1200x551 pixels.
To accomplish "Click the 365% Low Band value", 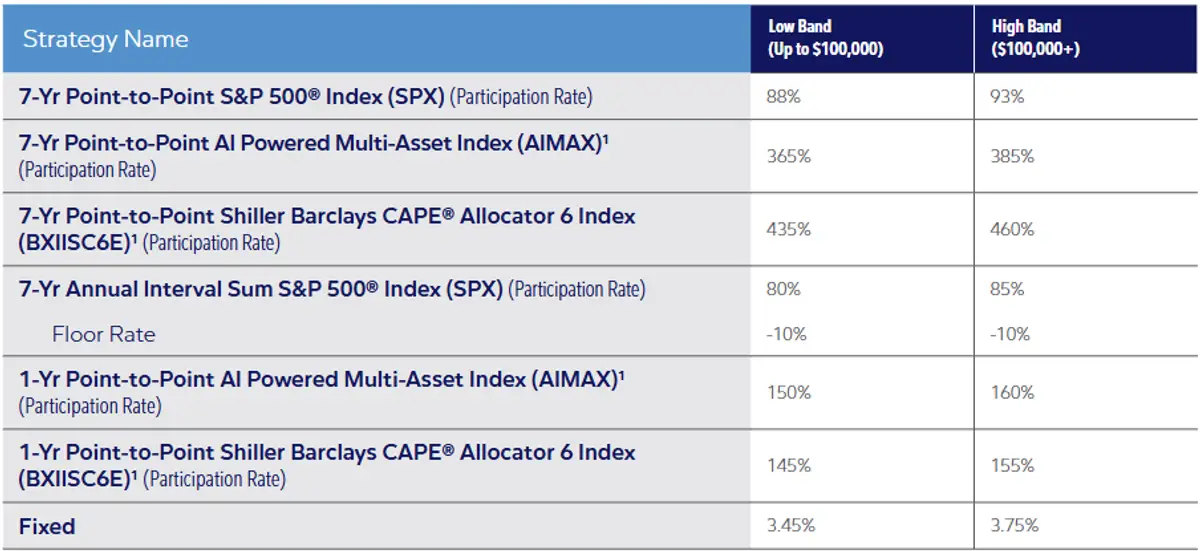I will click(787, 157).
